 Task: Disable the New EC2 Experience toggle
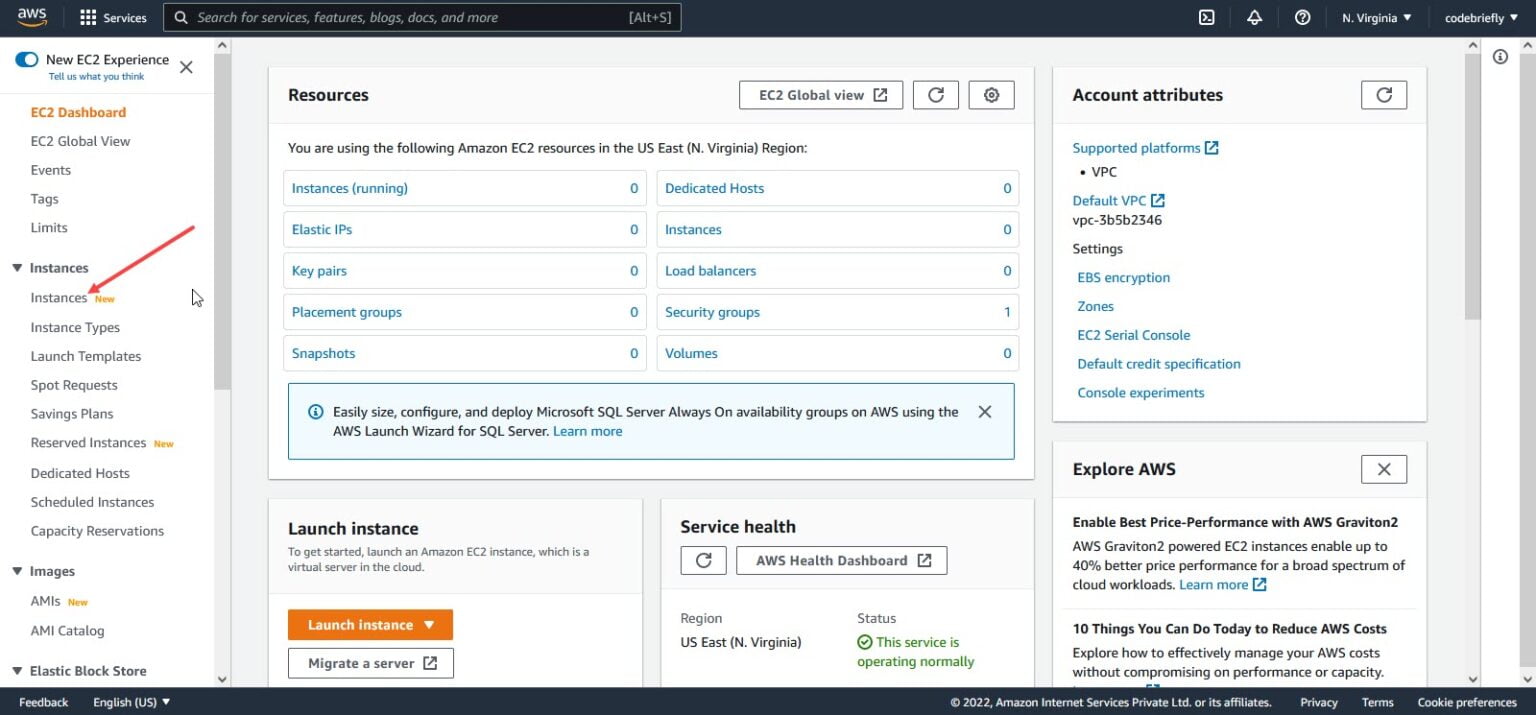point(27,60)
